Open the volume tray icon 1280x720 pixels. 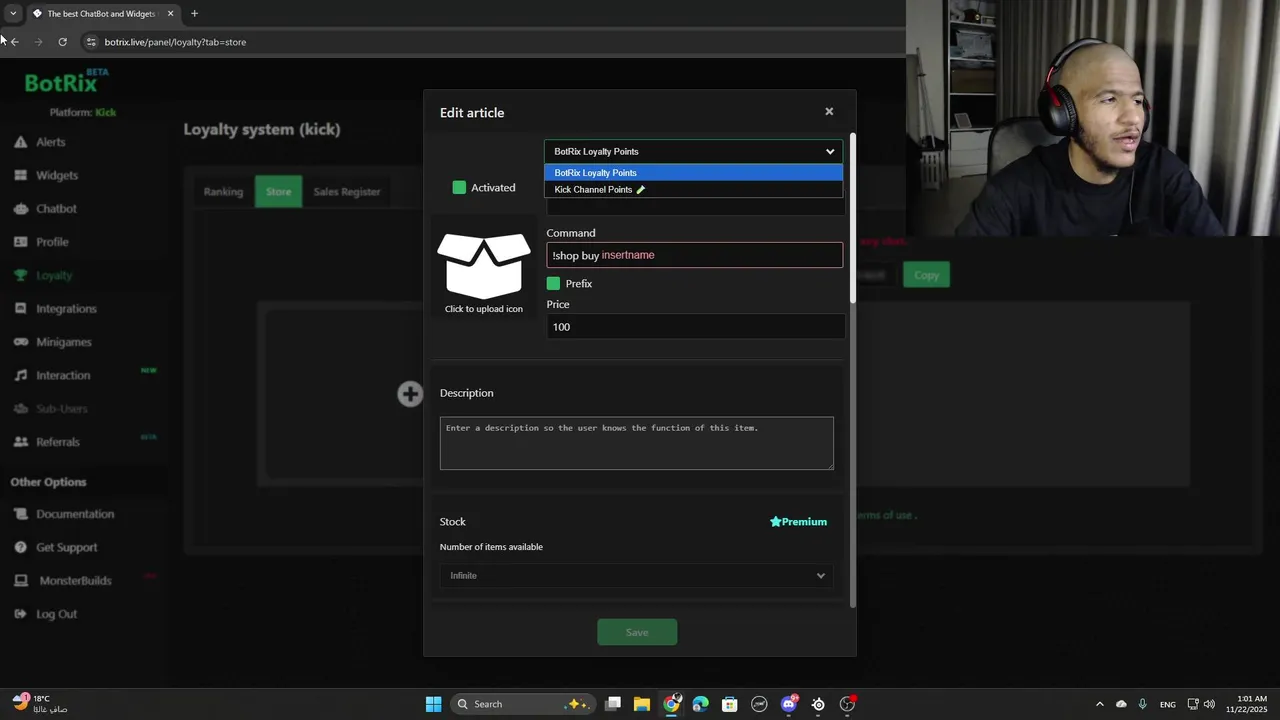click(1210, 704)
